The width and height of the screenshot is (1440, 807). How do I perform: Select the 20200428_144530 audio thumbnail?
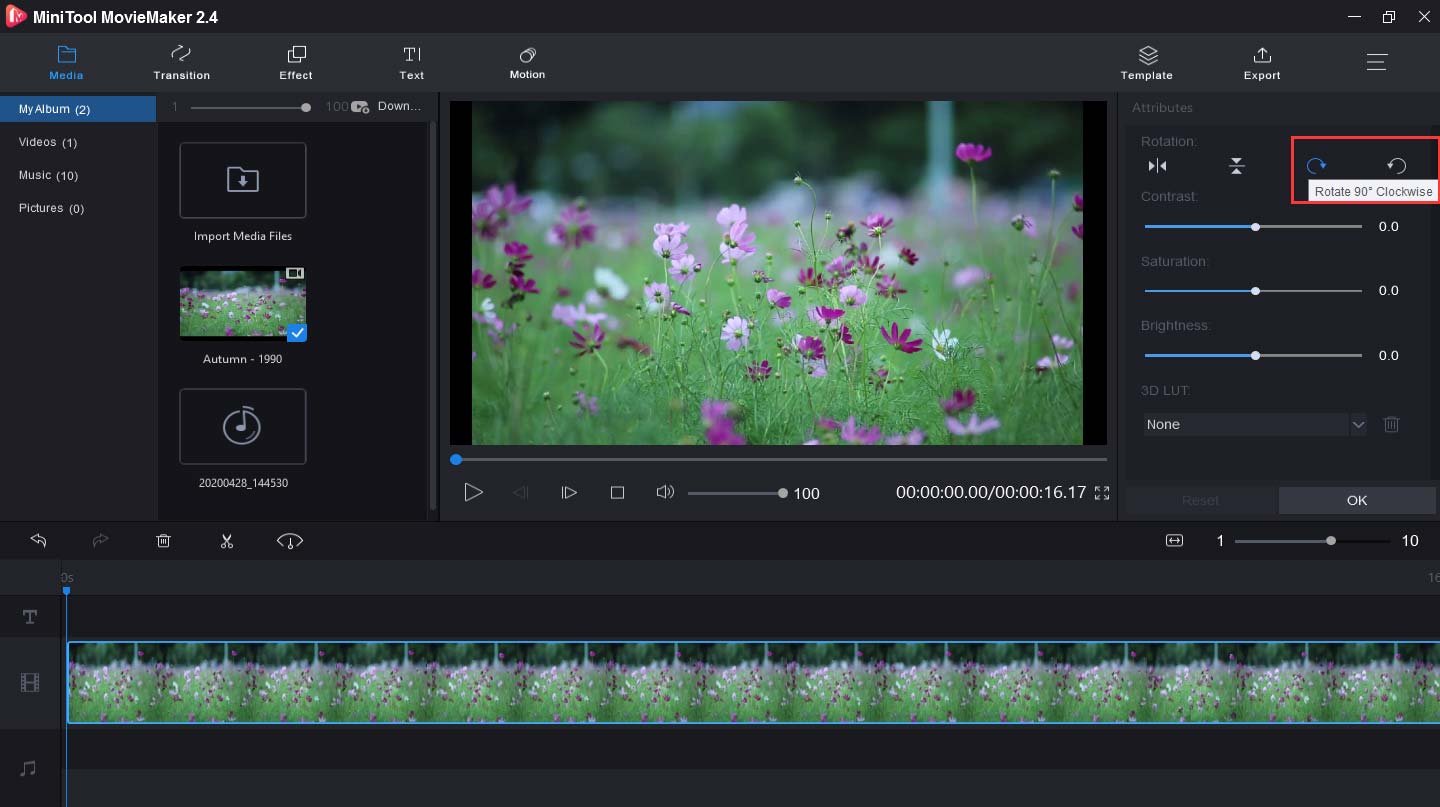243,427
